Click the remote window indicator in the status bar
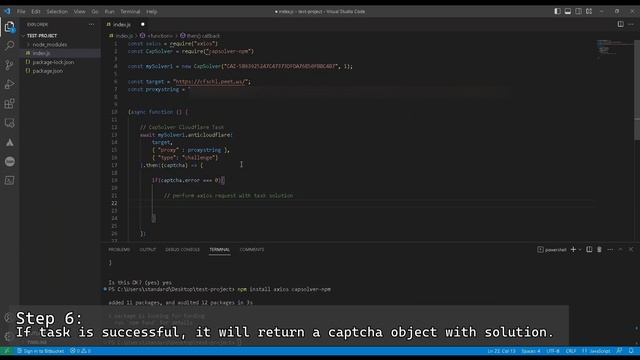The image size is (640, 360). click(6, 351)
